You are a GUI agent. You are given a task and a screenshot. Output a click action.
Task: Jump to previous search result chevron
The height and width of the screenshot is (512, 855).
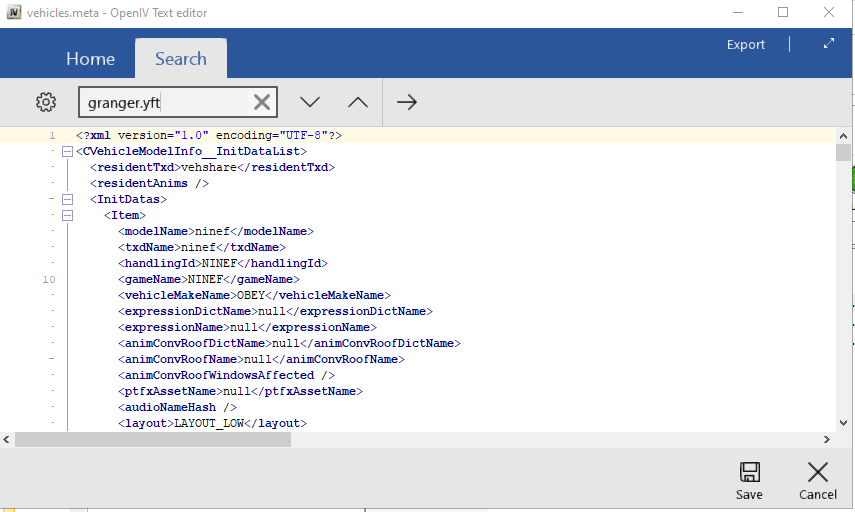tap(358, 102)
